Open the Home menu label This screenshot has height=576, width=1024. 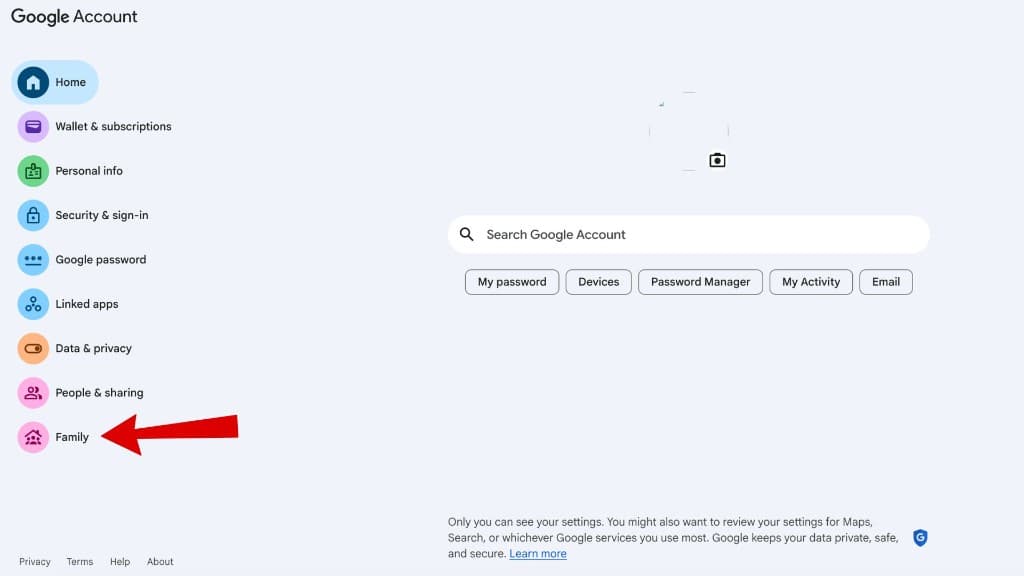[71, 82]
